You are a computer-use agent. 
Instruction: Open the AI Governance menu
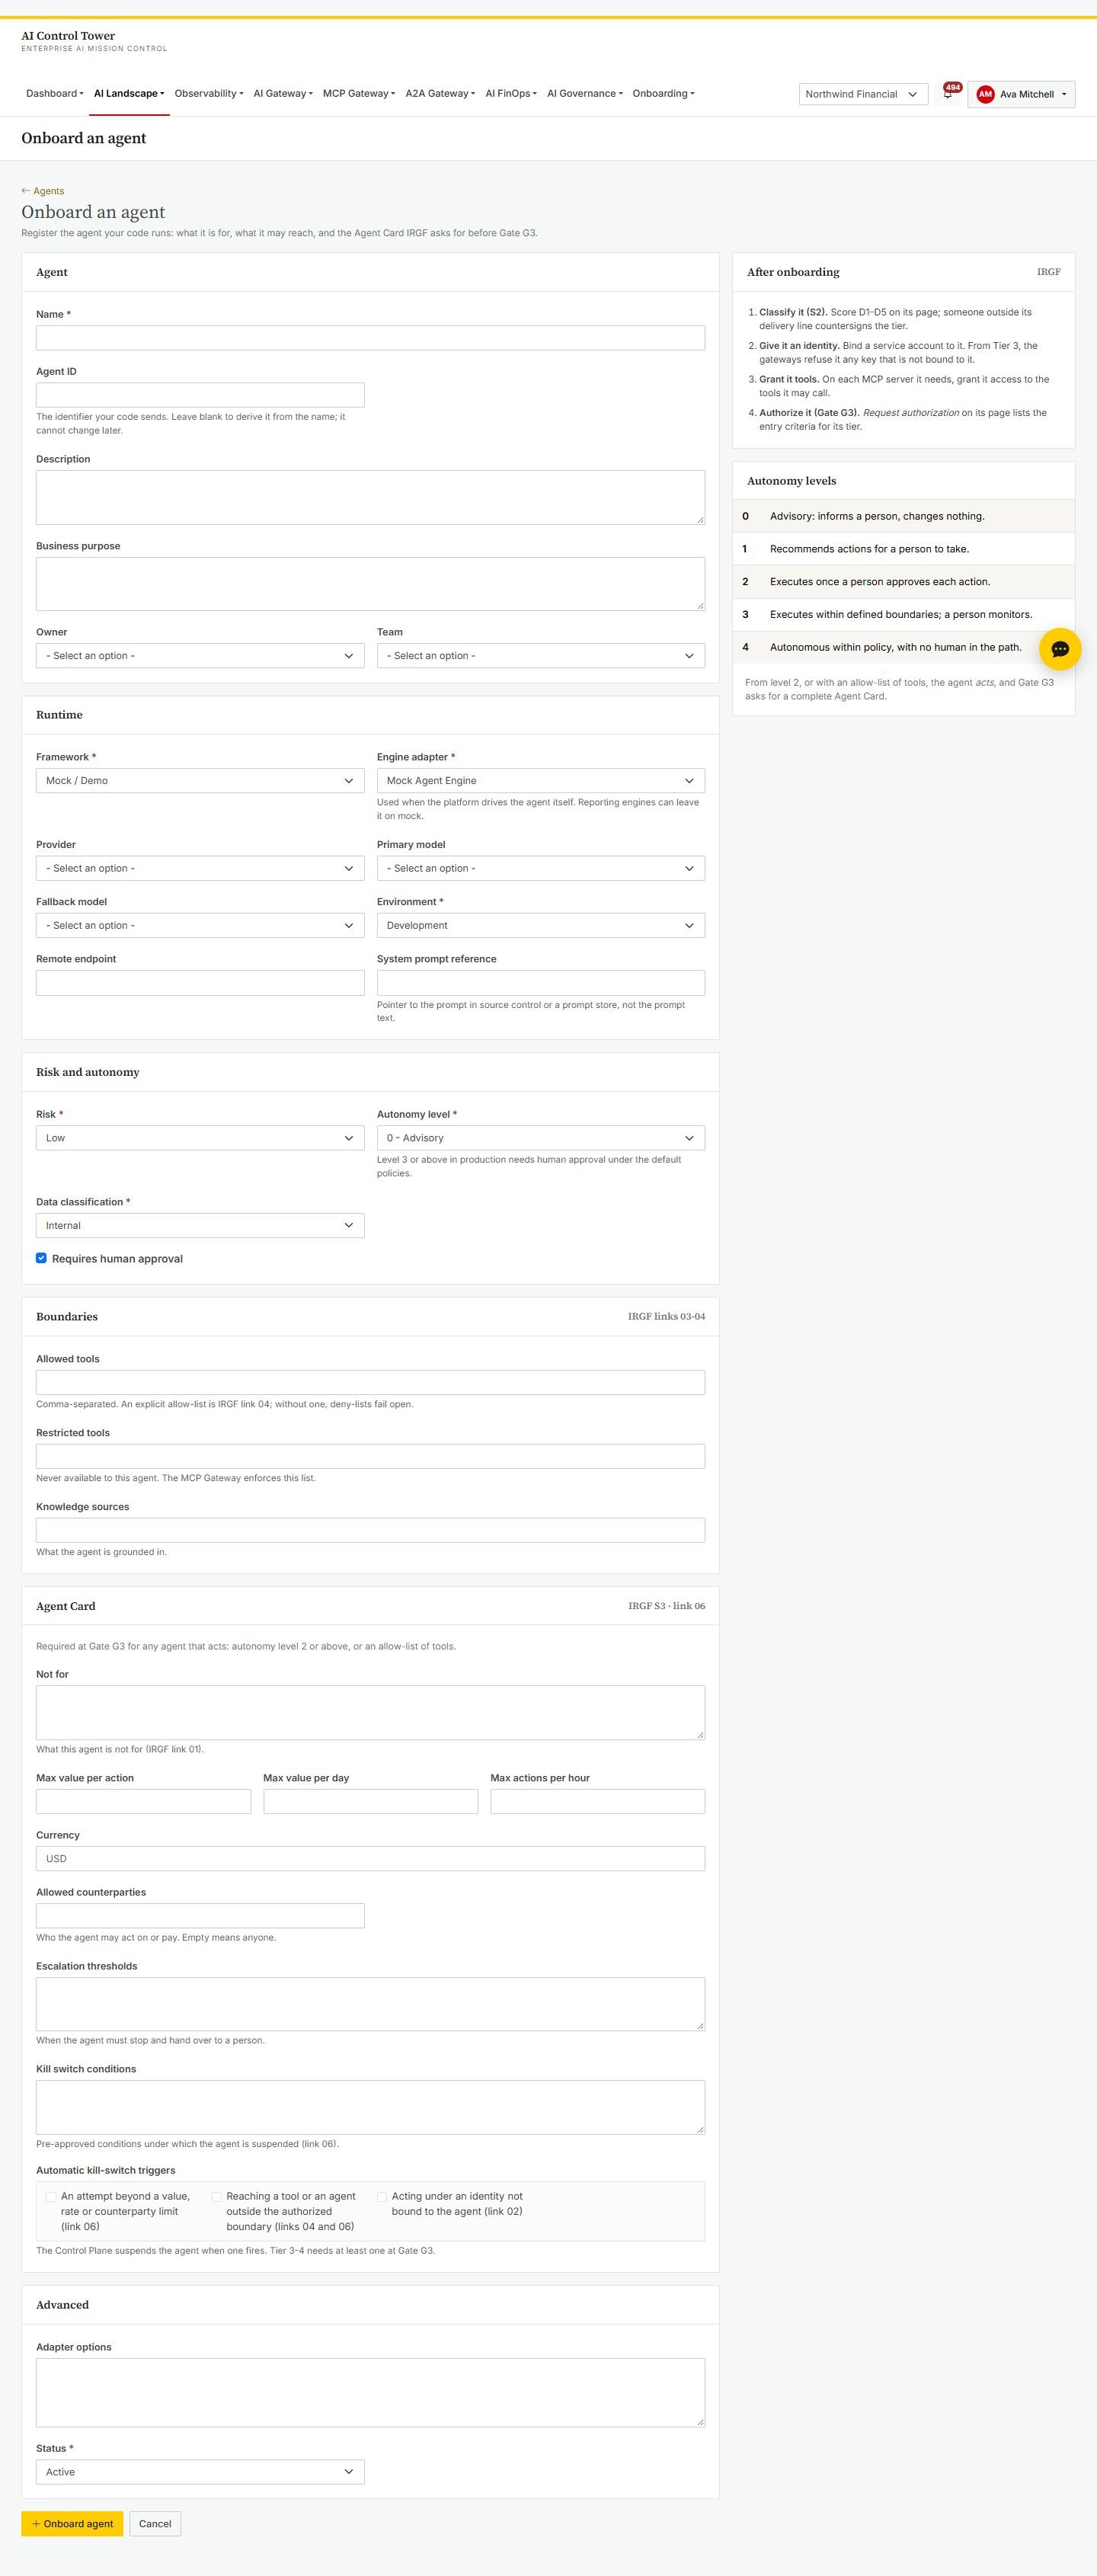585,93
